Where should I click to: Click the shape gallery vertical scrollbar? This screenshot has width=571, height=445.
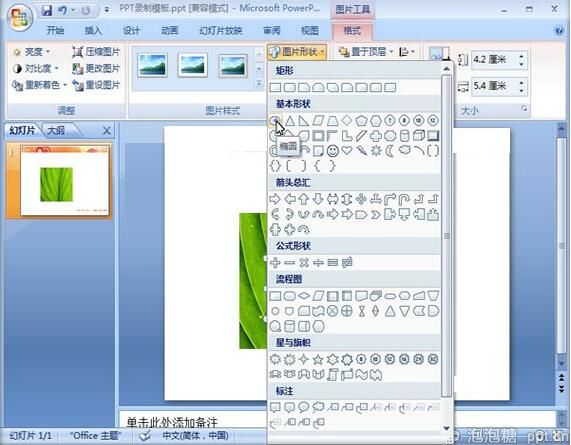pyautogui.click(x=447, y=237)
